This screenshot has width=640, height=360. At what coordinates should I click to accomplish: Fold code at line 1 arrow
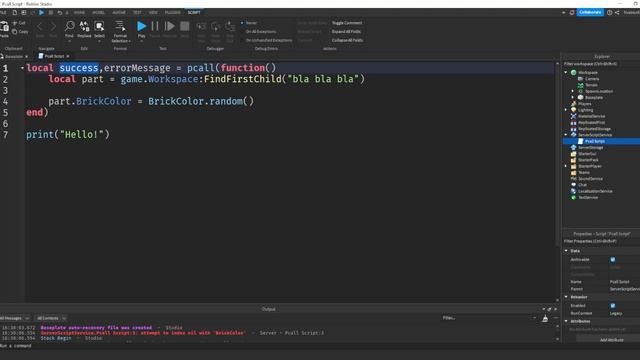(x=22, y=68)
